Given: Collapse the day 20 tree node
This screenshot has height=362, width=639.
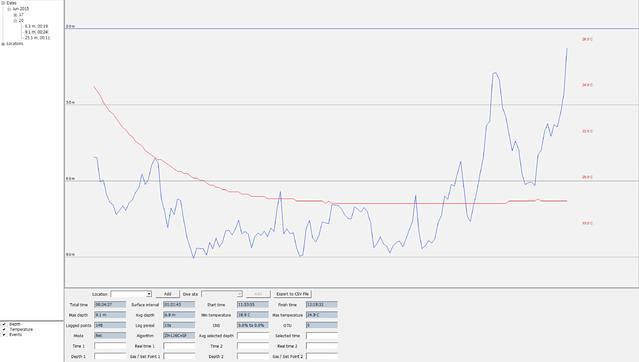Looking at the screenshot, I should tap(15, 20).
